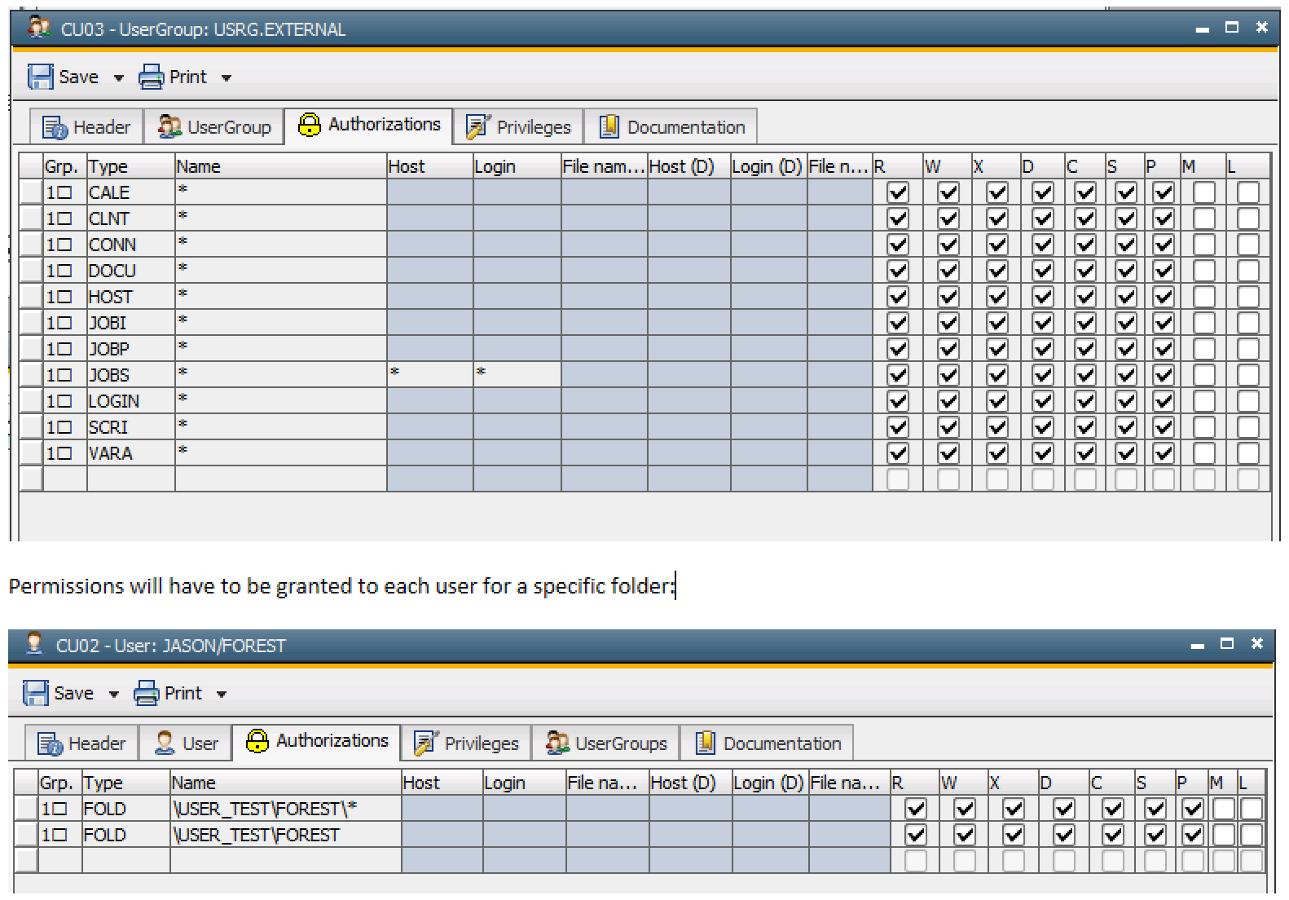Click the people icon on the UserGroup tab

[170, 126]
